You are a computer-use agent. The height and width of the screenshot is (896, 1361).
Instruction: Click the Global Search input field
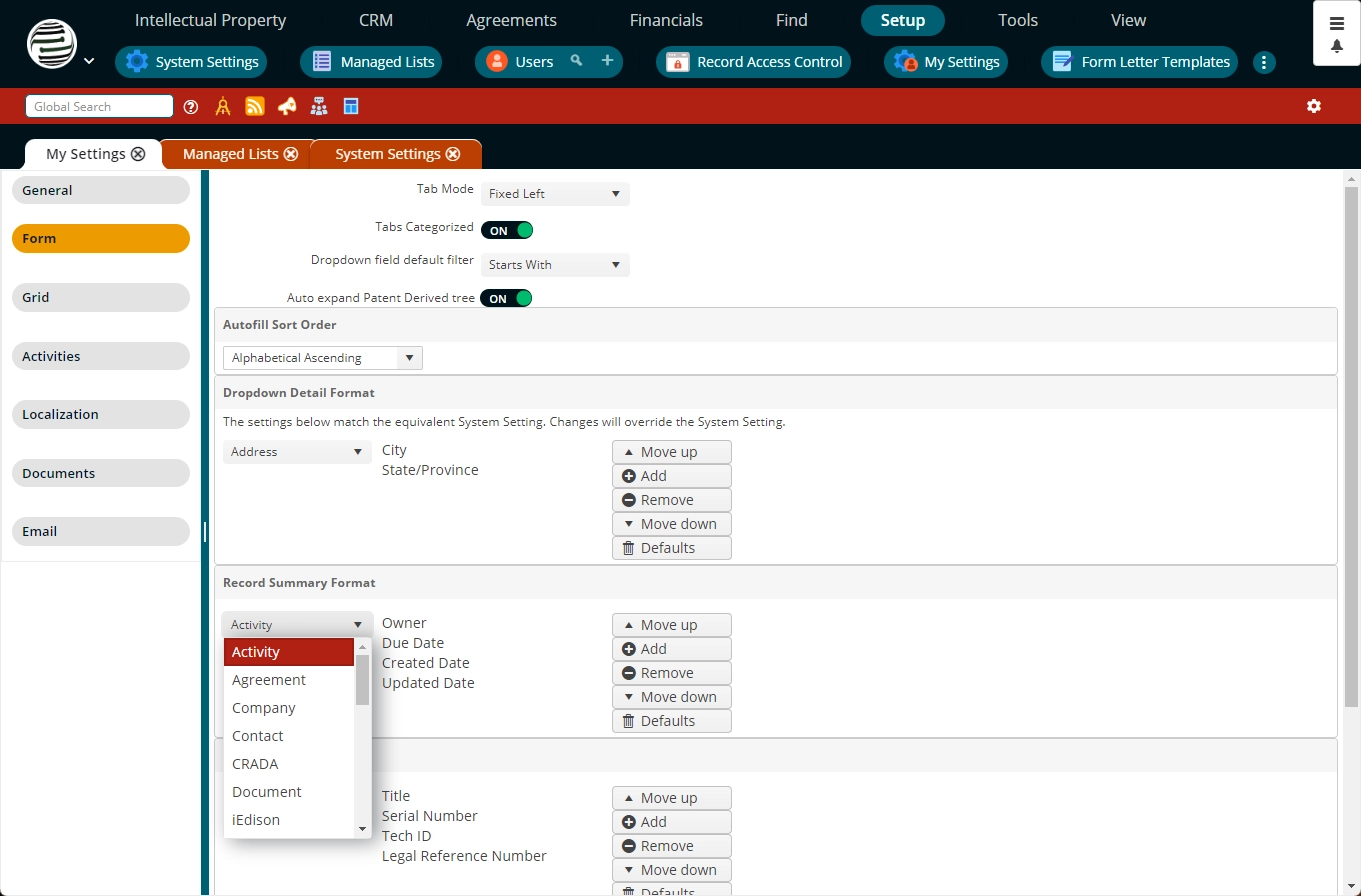click(99, 107)
